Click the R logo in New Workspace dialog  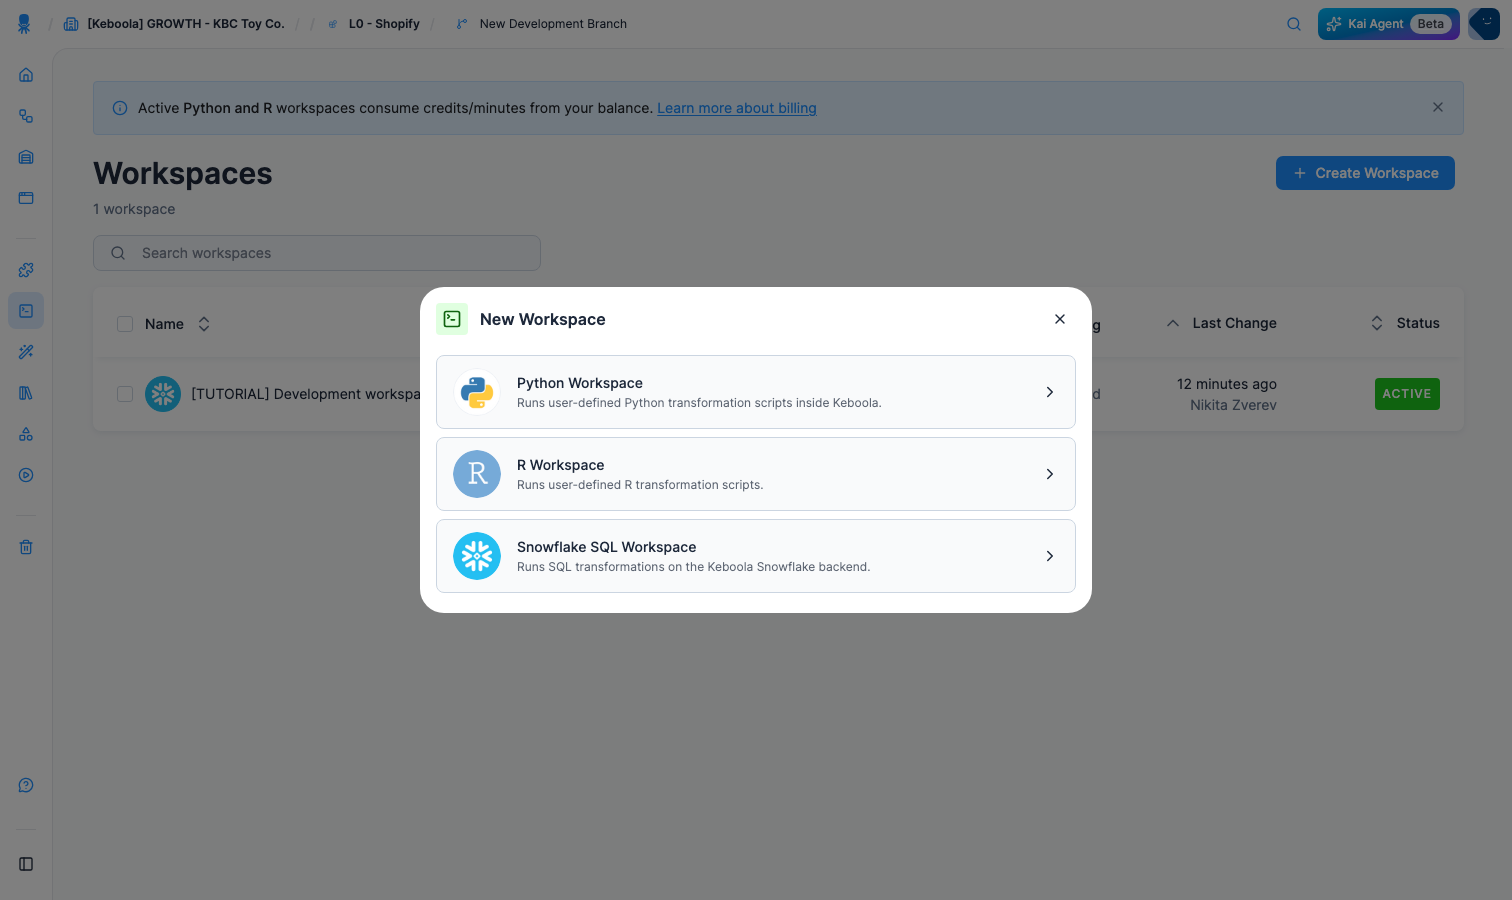(477, 474)
